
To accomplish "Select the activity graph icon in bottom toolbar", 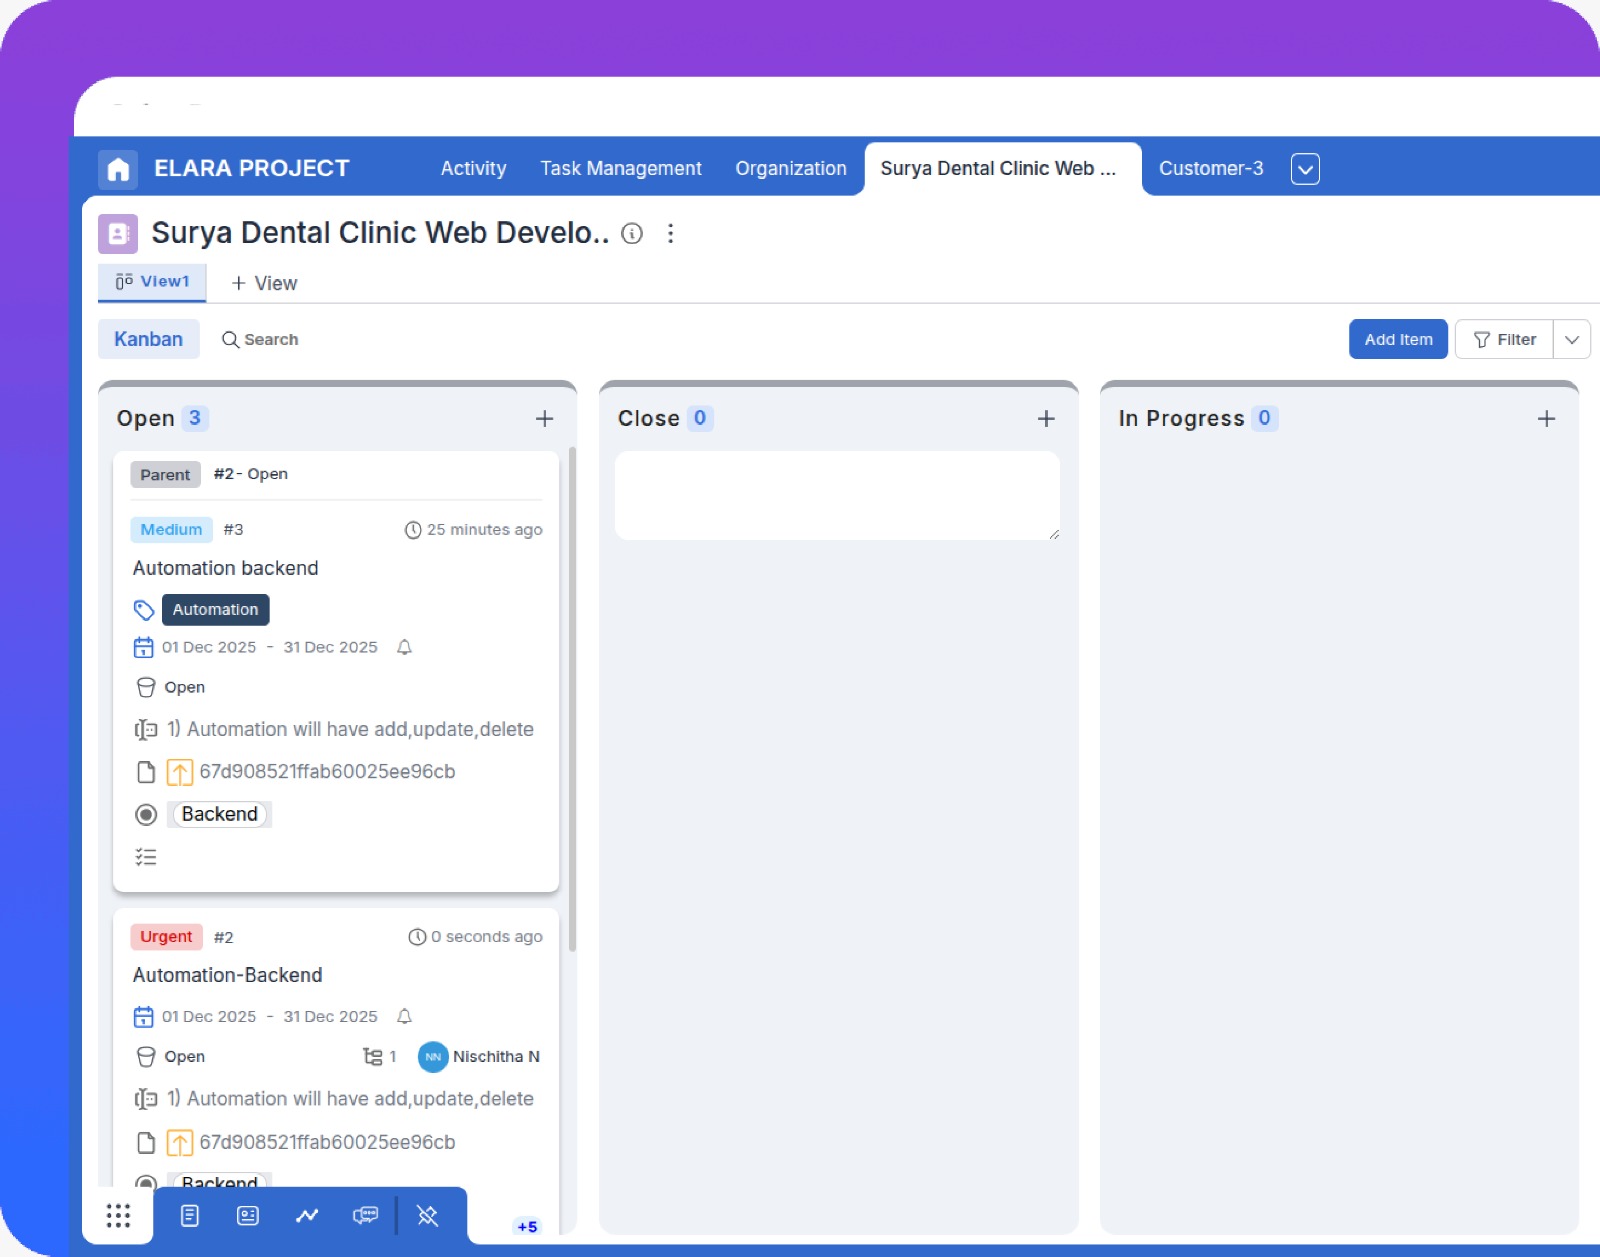I will (x=306, y=1216).
